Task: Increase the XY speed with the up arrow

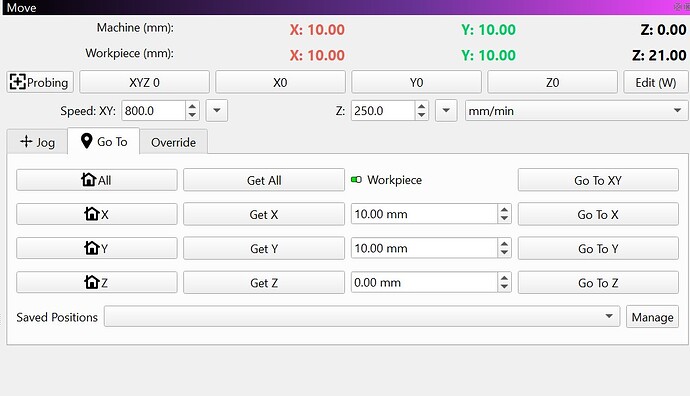Action: pyautogui.click(x=192, y=106)
